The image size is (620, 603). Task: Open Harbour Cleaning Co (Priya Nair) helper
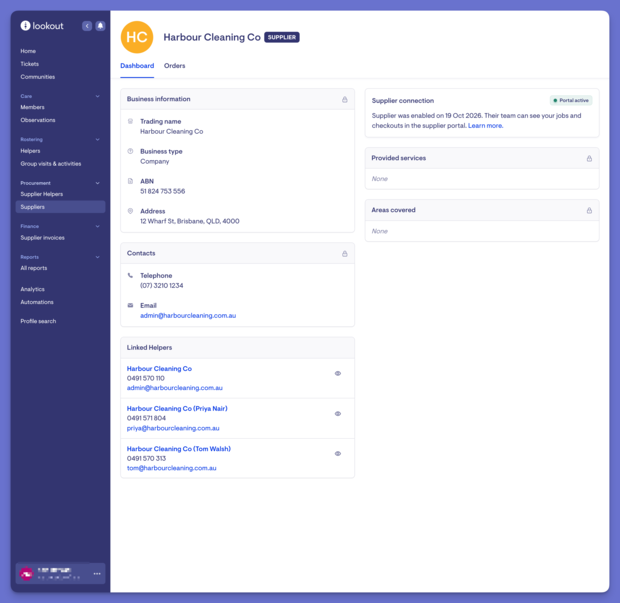[x=177, y=408]
